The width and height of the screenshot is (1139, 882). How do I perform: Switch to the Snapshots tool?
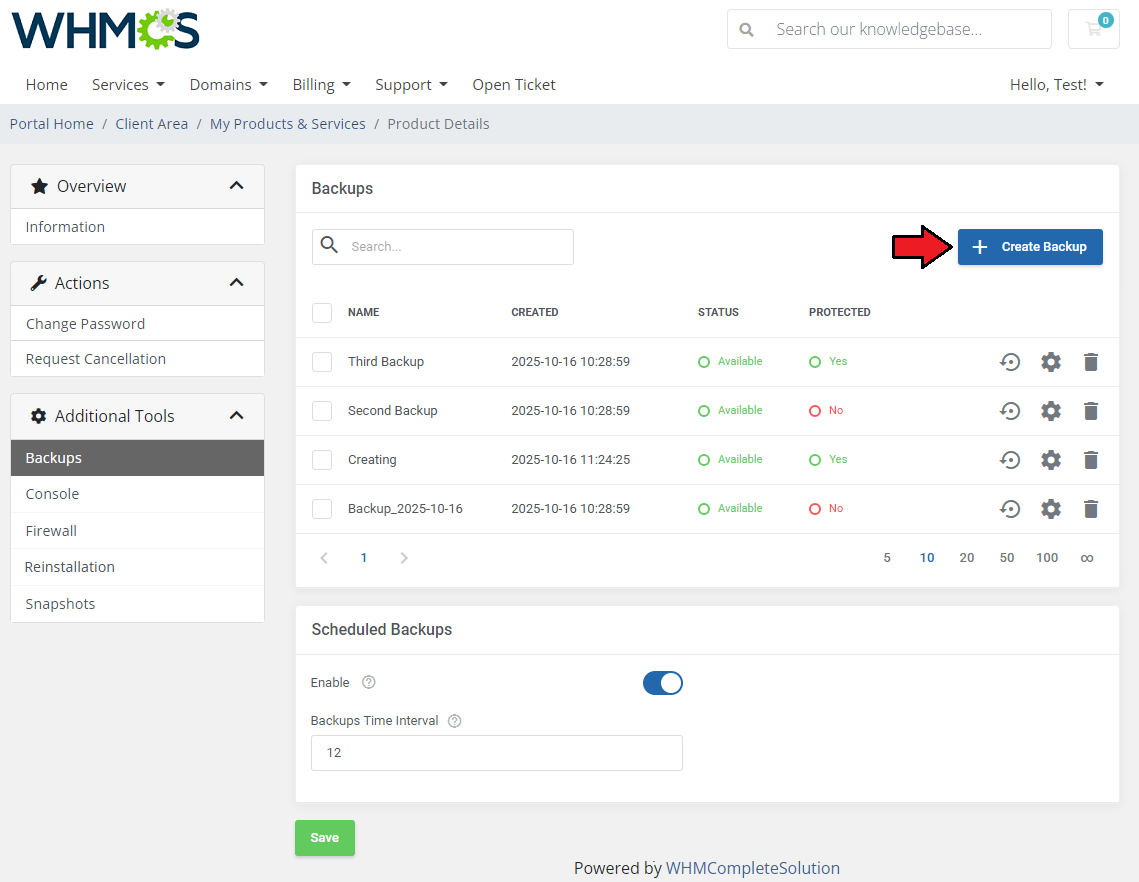(62, 603)
